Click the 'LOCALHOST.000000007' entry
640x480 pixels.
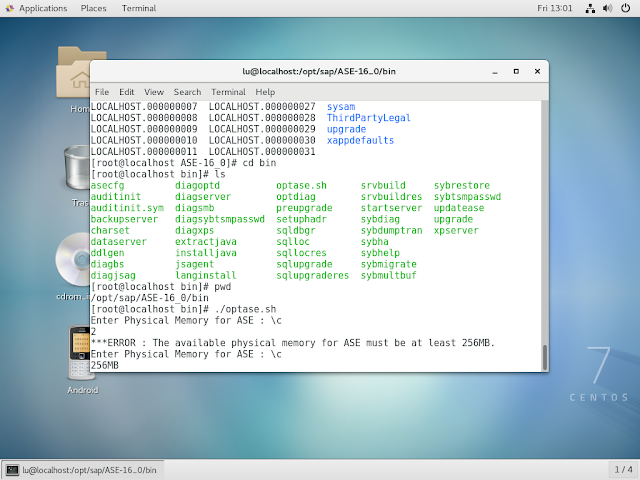click(x=144, y=107)
